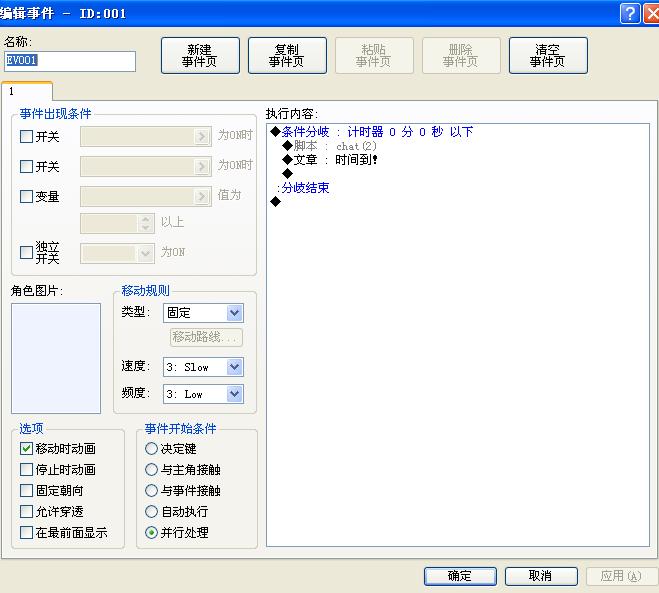Image resolution: width=659 pixels, height=593 pixels.
Task: Click 清空事件页 button
Action: tap(548, 55)
